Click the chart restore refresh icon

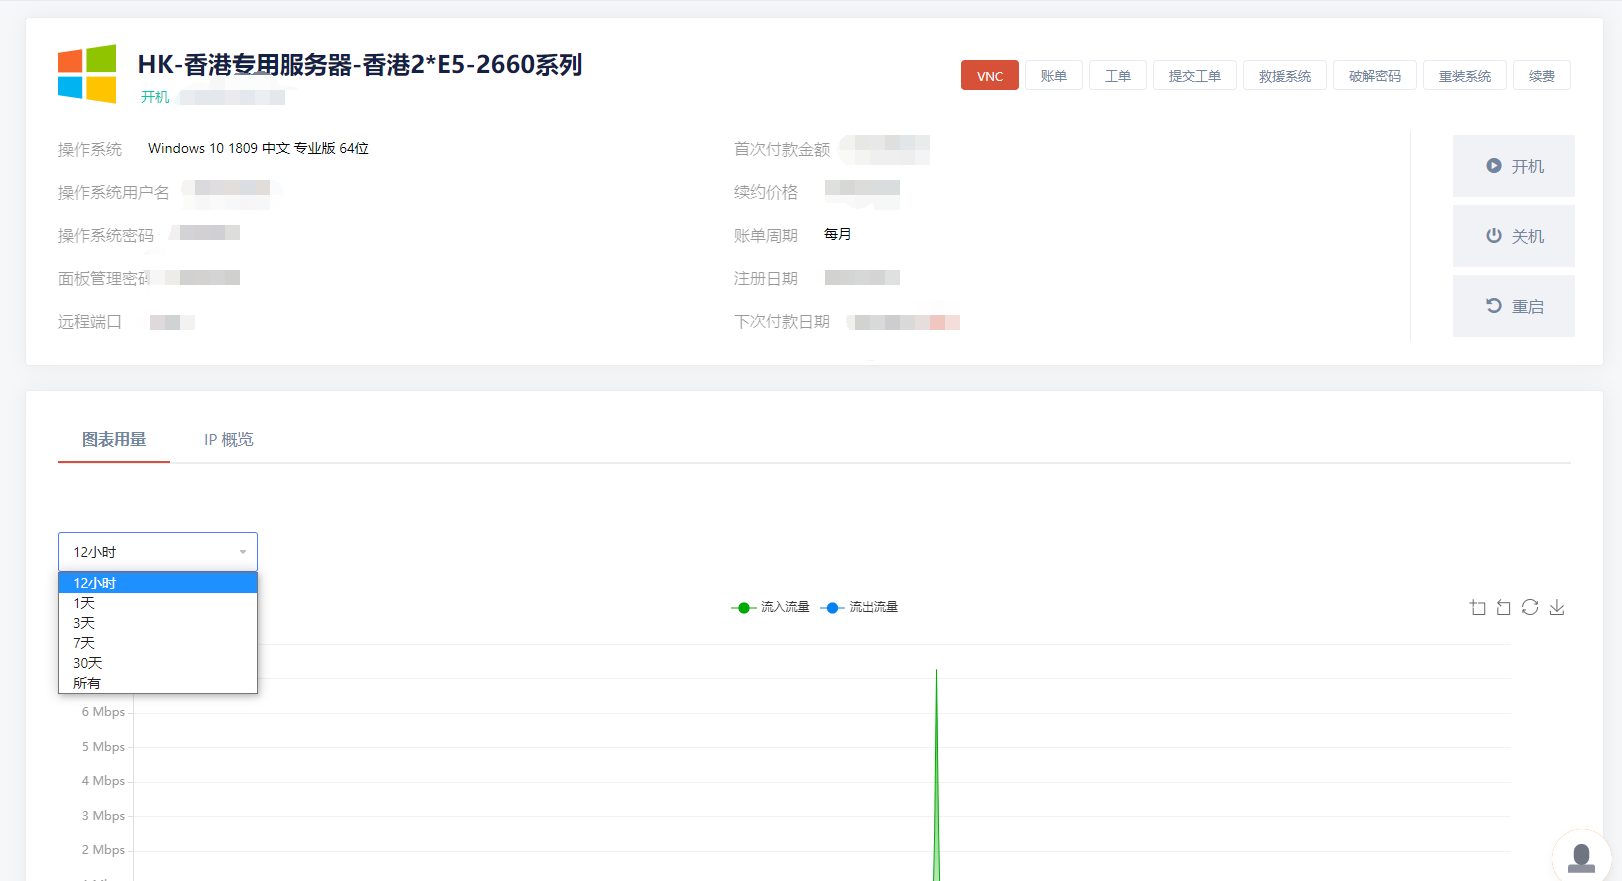(1530, 607)
